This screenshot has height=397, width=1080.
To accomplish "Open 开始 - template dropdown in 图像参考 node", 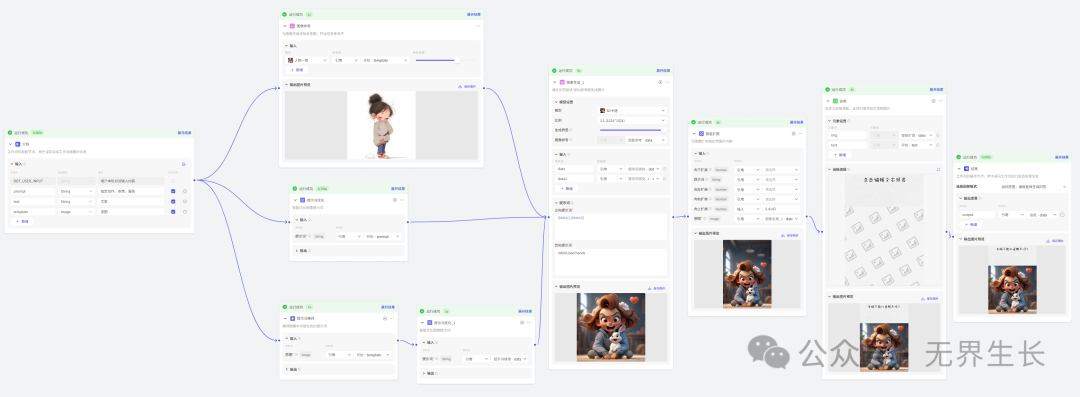I will tap(386, 60).
